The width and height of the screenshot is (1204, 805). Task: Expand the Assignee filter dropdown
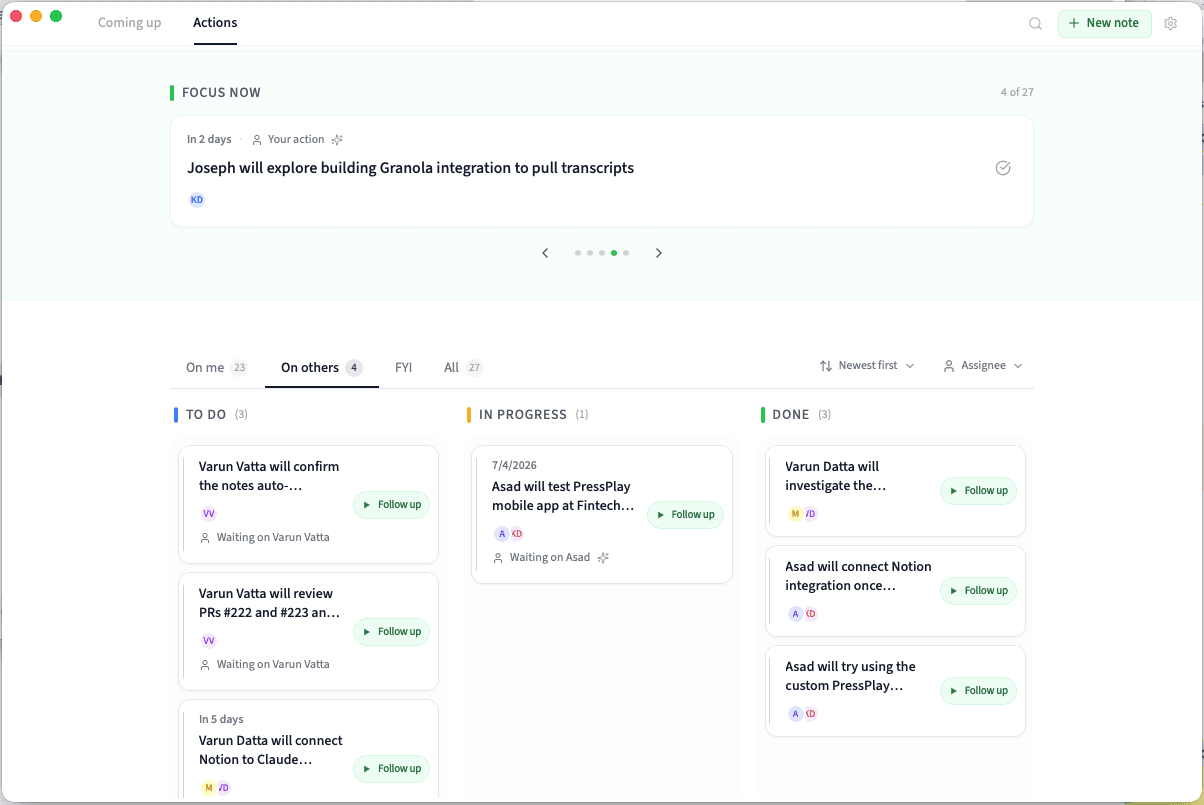983,366
